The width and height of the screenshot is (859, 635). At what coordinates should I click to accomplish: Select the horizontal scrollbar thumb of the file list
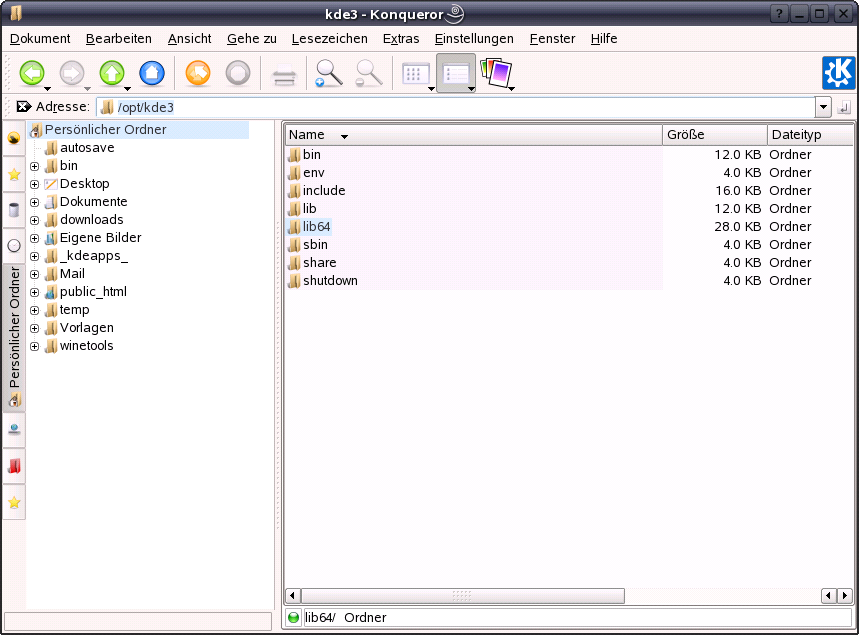(463, 596)
